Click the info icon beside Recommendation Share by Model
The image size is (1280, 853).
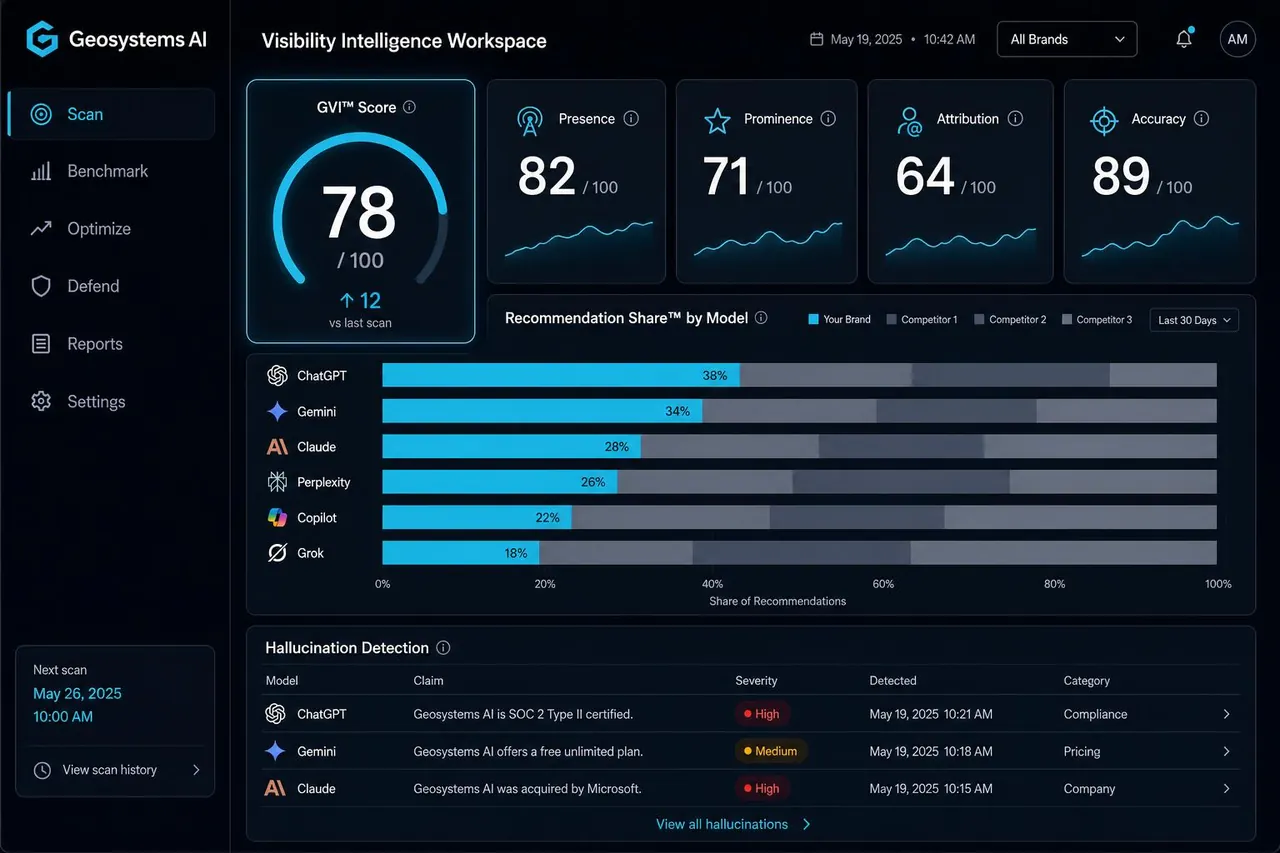click(x=761, y=318)
